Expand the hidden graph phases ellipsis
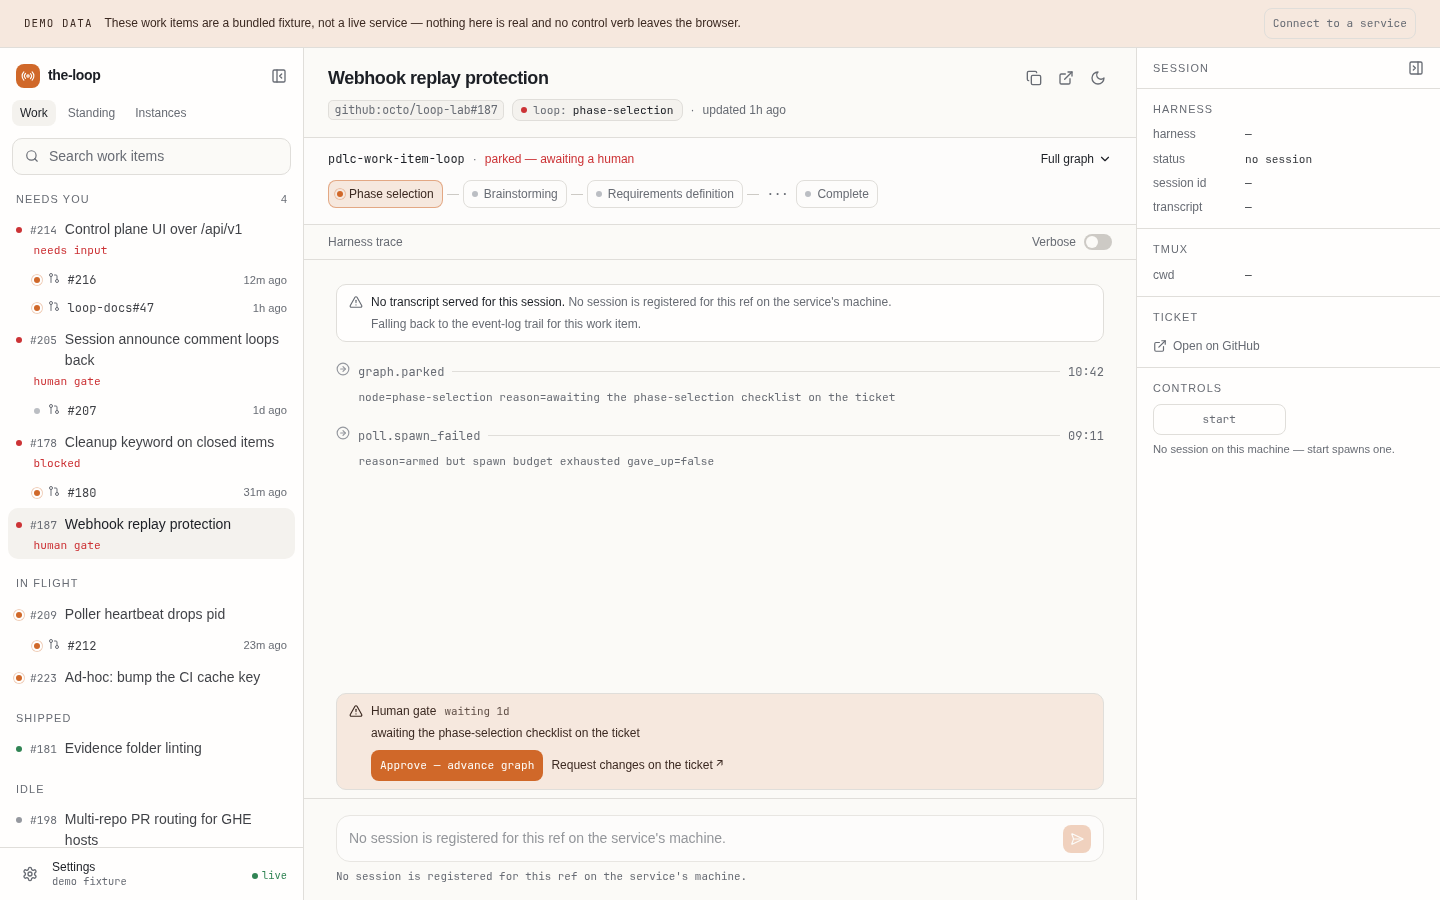The width and height of the screenshot is (1440, 900). [x=777, y=194]
